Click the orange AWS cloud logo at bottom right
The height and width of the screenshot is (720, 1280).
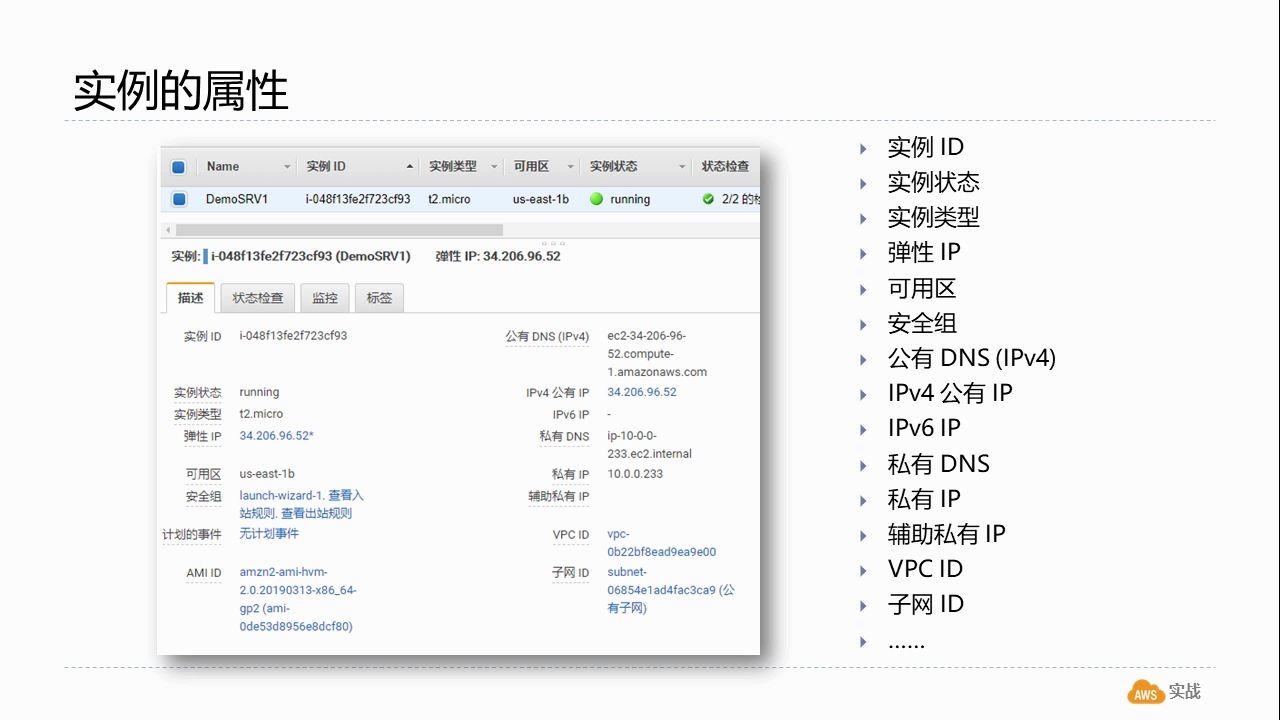point(1143,691)
